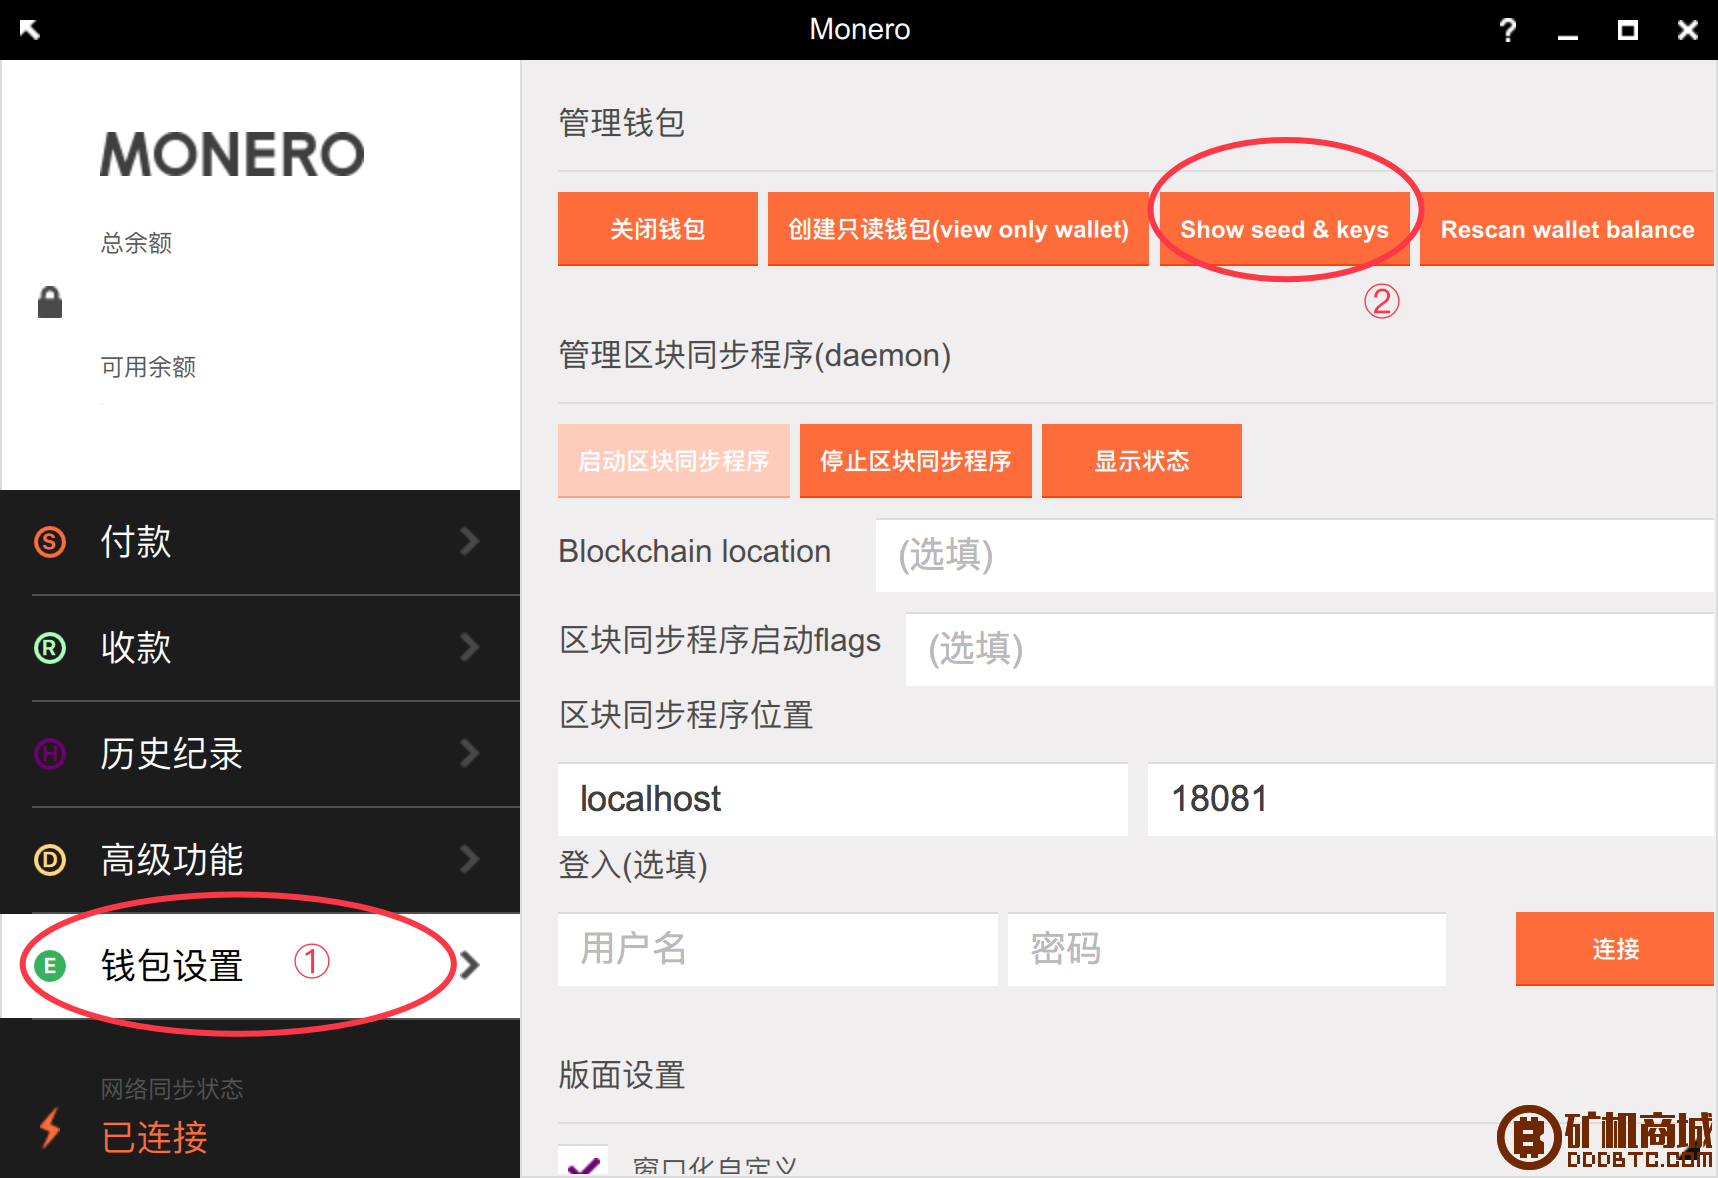Focus the Blockchain location input field

tap(1295, 555)
